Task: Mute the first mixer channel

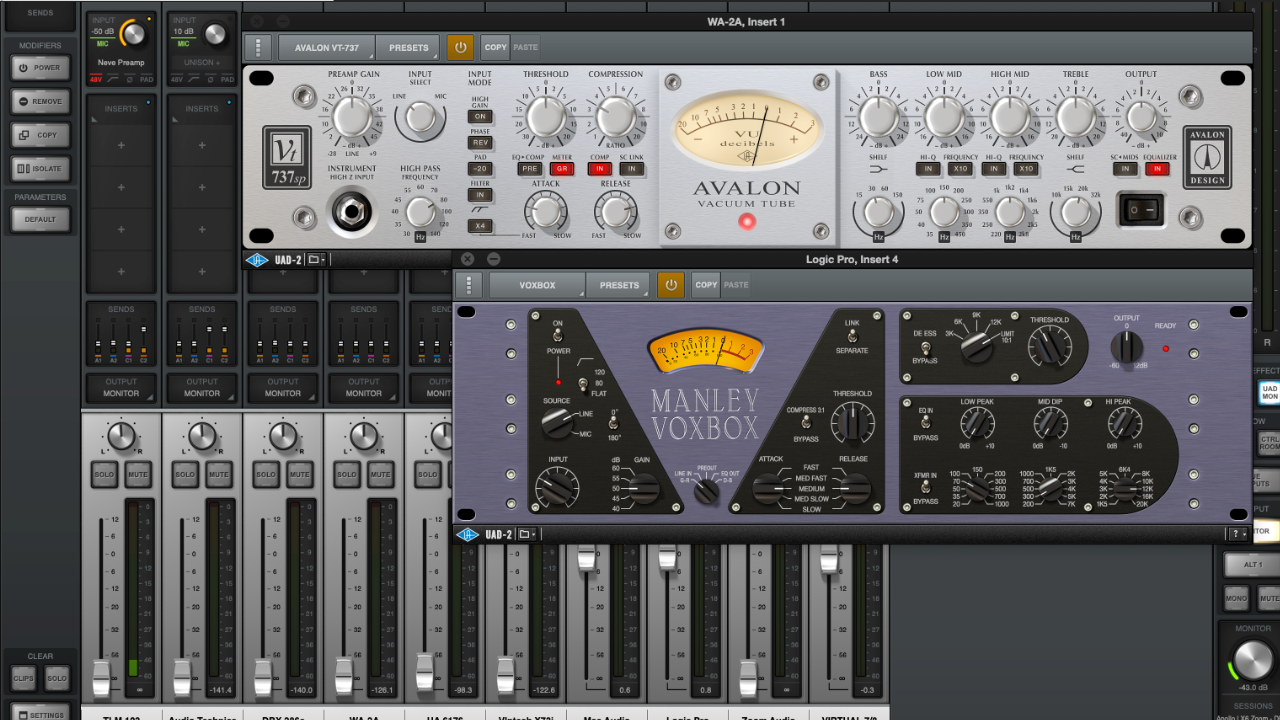Action: (x=138, y=474)
